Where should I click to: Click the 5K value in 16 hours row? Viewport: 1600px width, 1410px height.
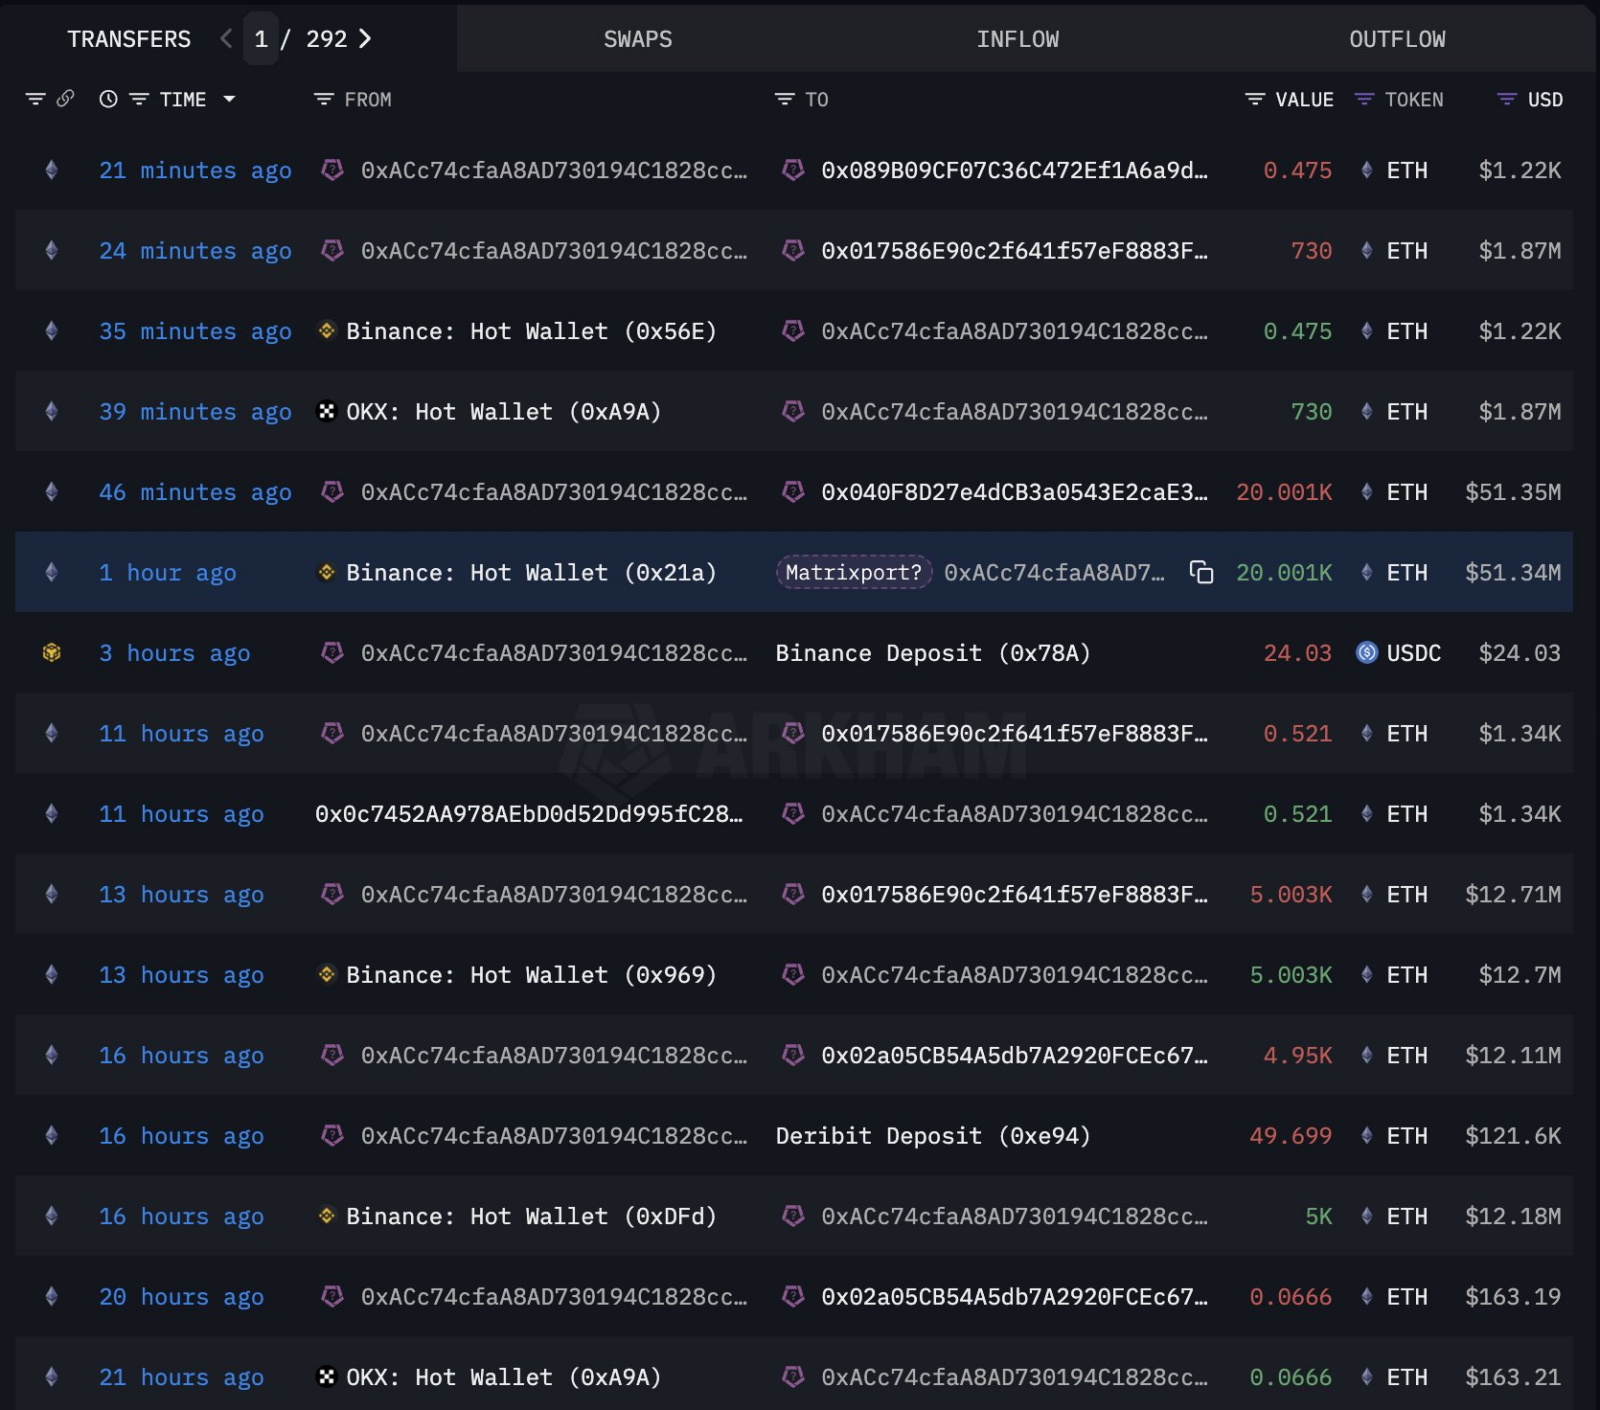[x=1319, y=1216]
